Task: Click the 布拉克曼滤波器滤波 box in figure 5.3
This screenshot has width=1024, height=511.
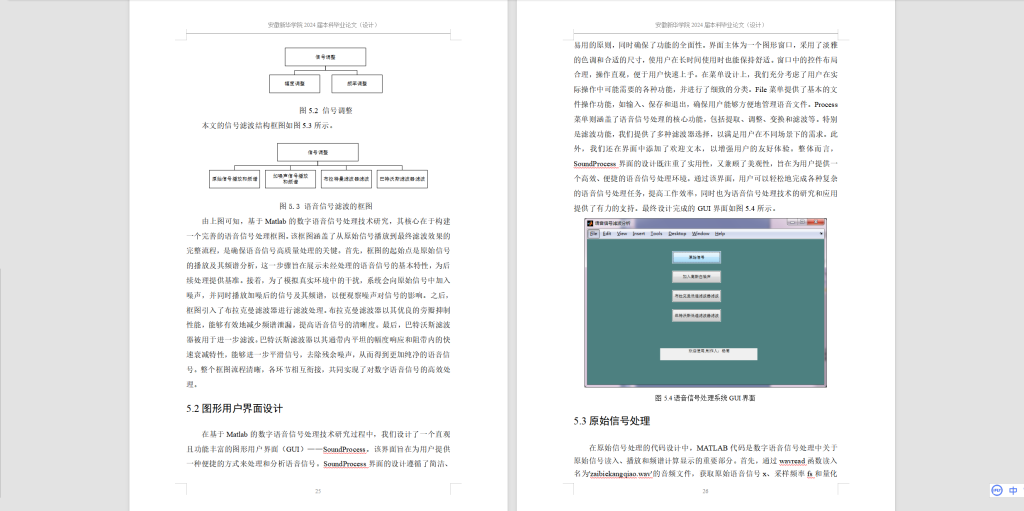Action: tap(347, 177)
